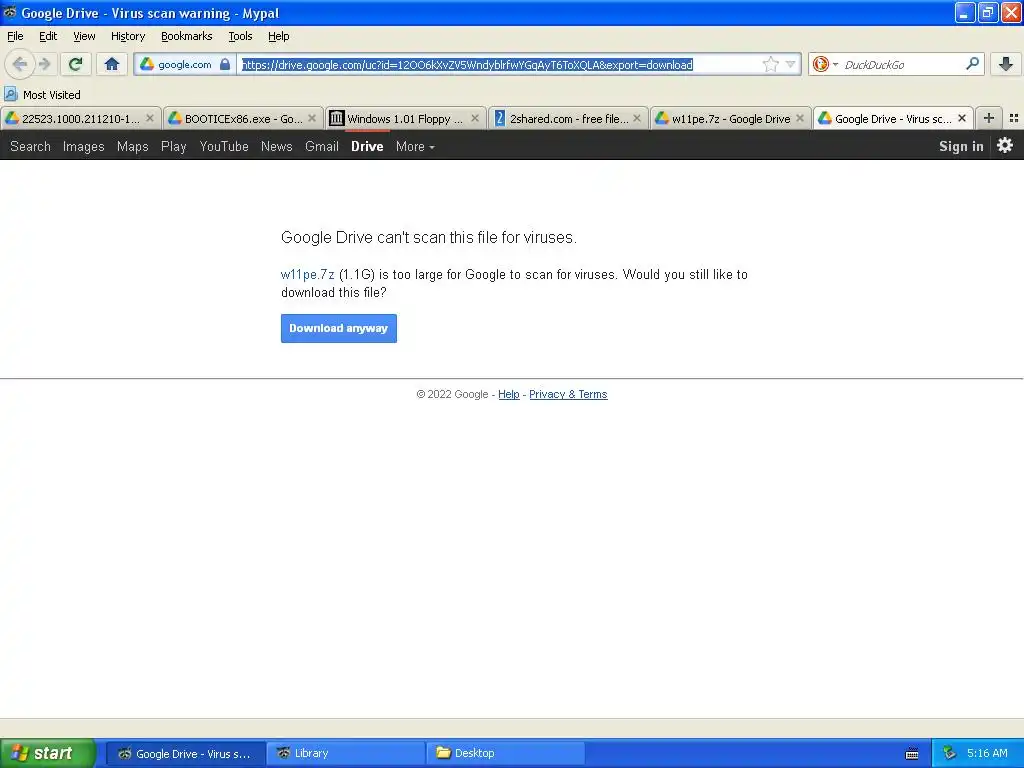
Task: Reload the current page
Action: pos(76,64)
